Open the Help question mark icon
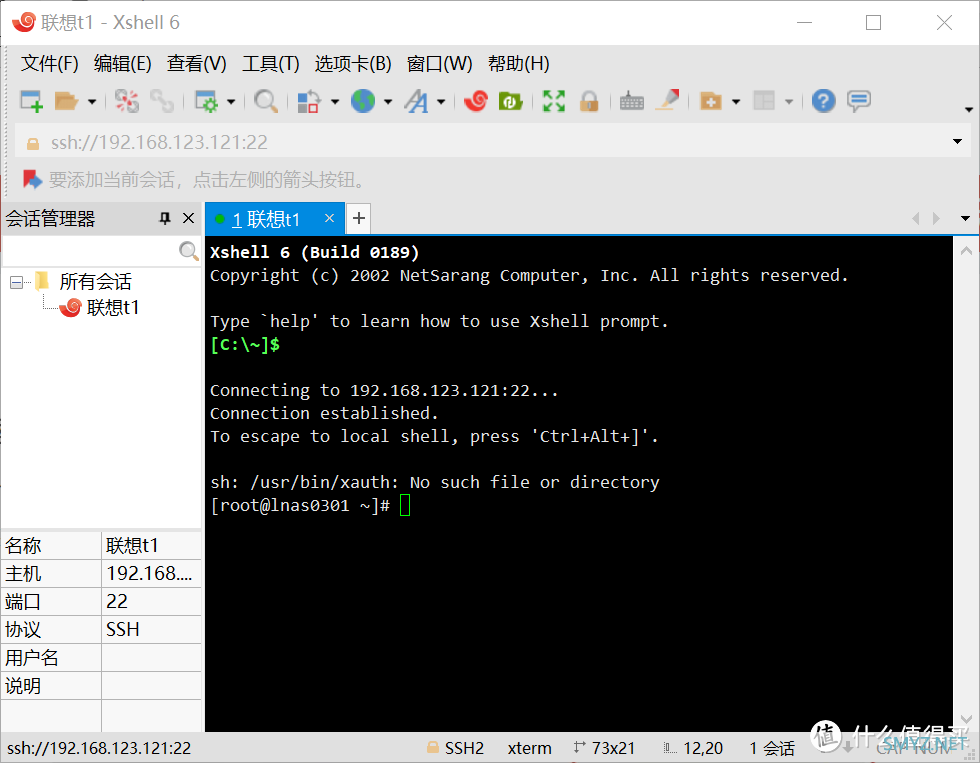 click(824, 101)
